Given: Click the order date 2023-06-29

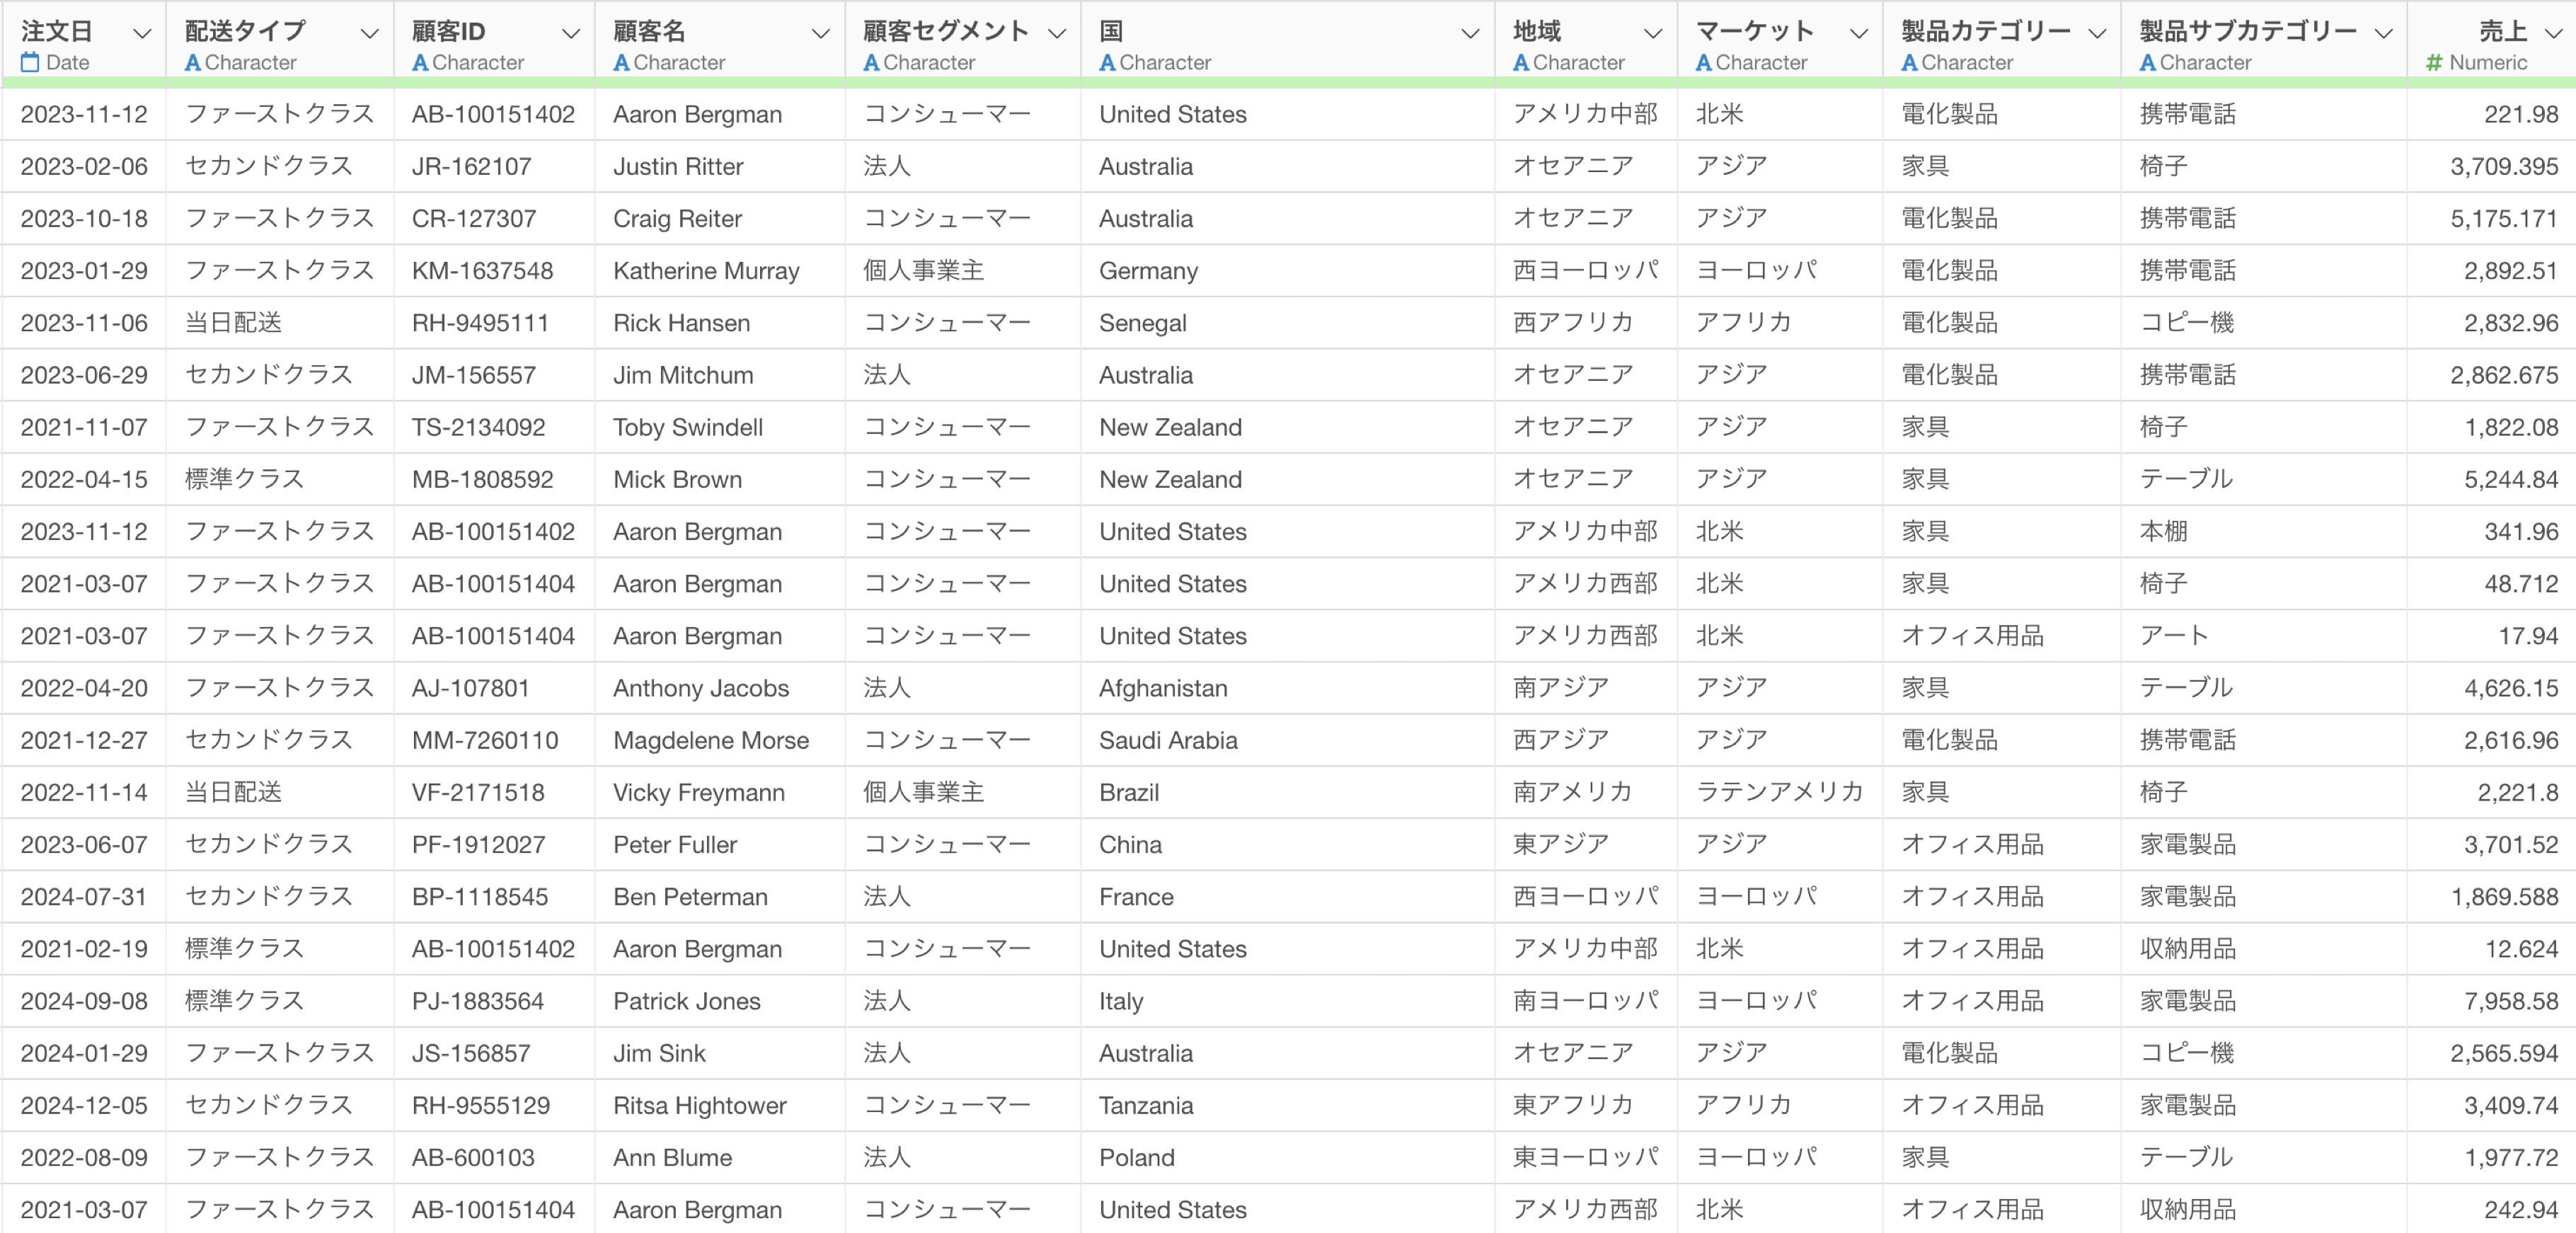Looking at the screenshot, I should [x=84, y=374].
